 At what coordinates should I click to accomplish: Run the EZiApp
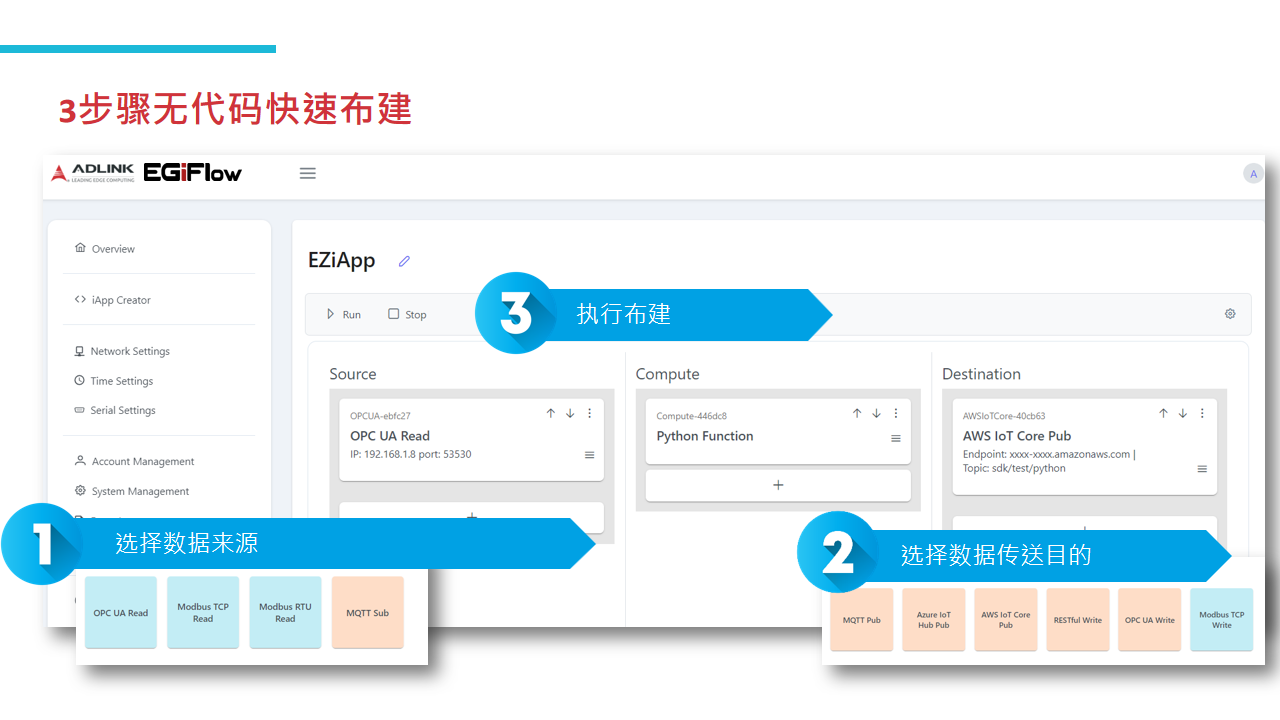pos(343,314)
